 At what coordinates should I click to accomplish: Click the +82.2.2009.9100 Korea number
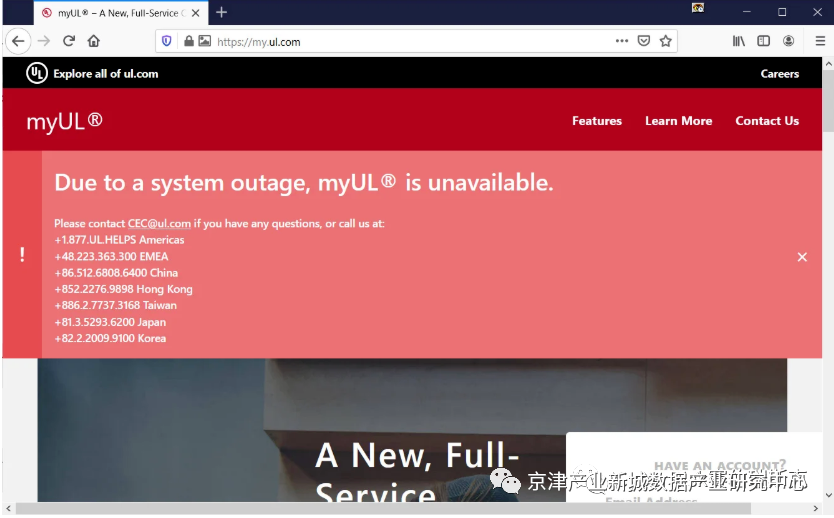coord(110,338)
